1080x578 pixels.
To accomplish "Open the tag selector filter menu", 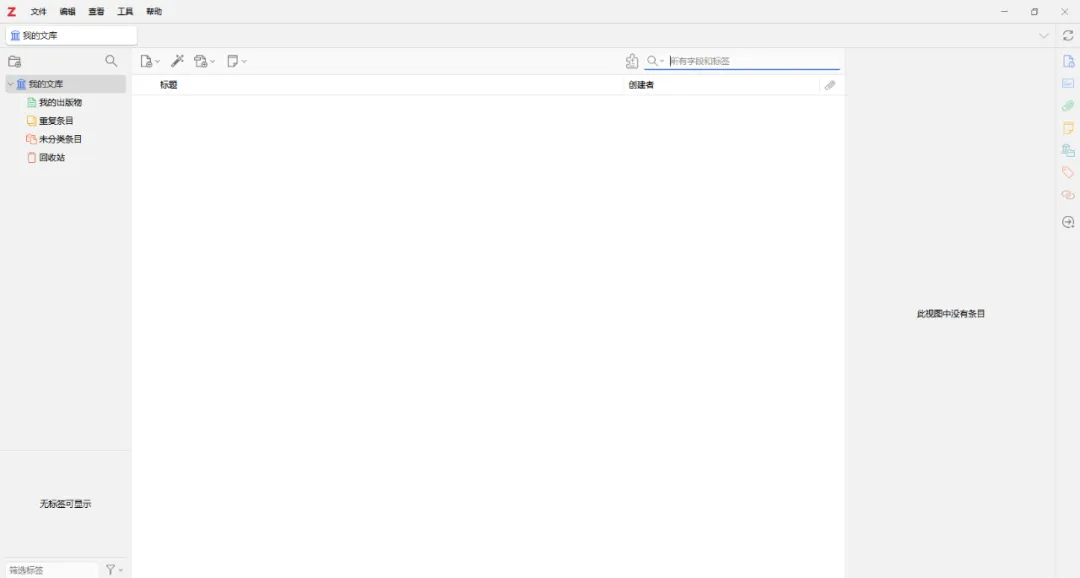I will [114, 570].
